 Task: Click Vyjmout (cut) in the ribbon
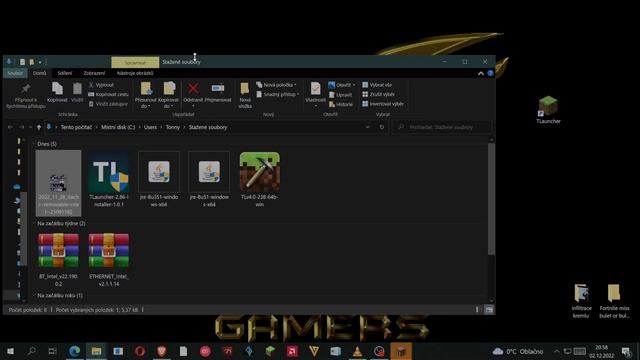101,85
